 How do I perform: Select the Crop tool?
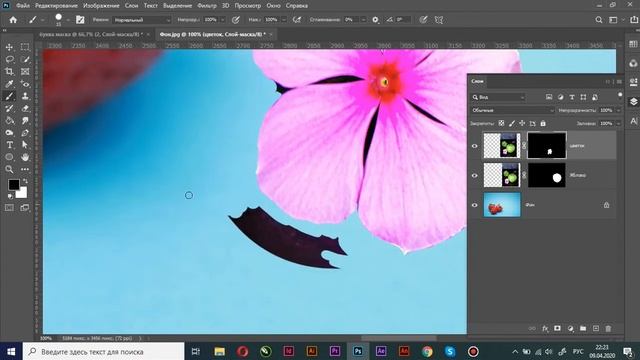(x=9, y=71)
